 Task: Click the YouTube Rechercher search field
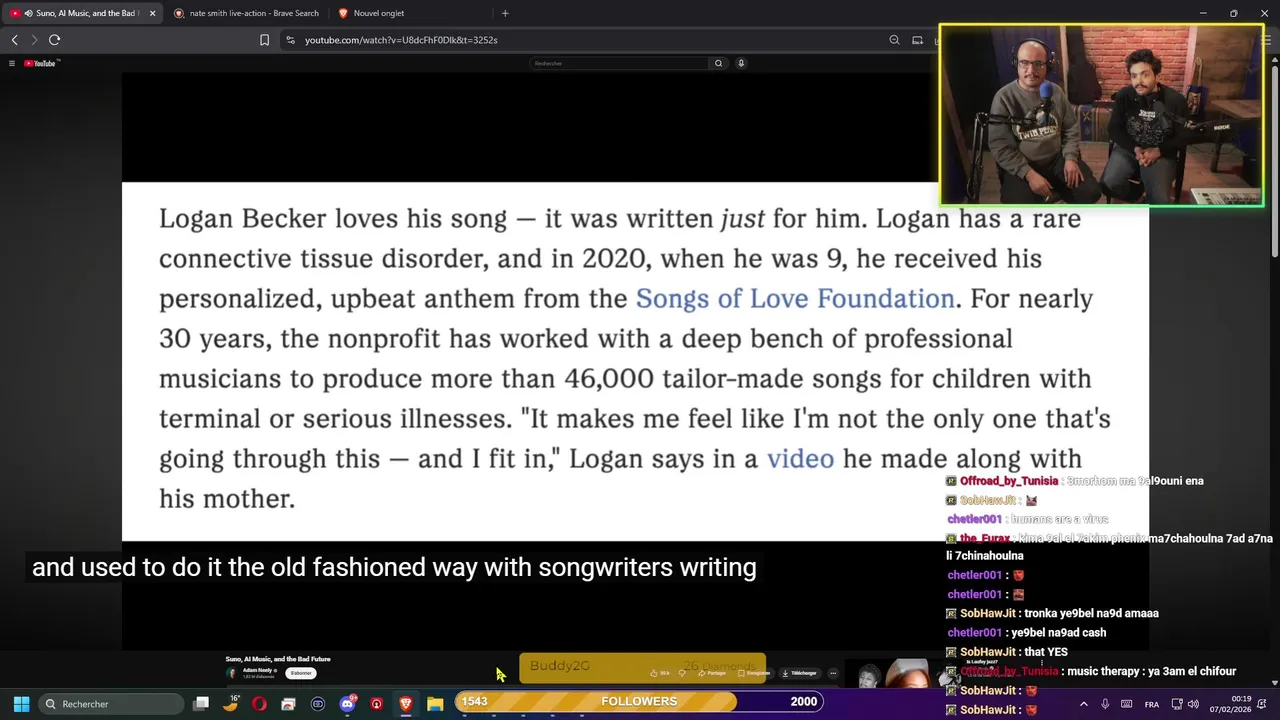(x=619, y=63)
